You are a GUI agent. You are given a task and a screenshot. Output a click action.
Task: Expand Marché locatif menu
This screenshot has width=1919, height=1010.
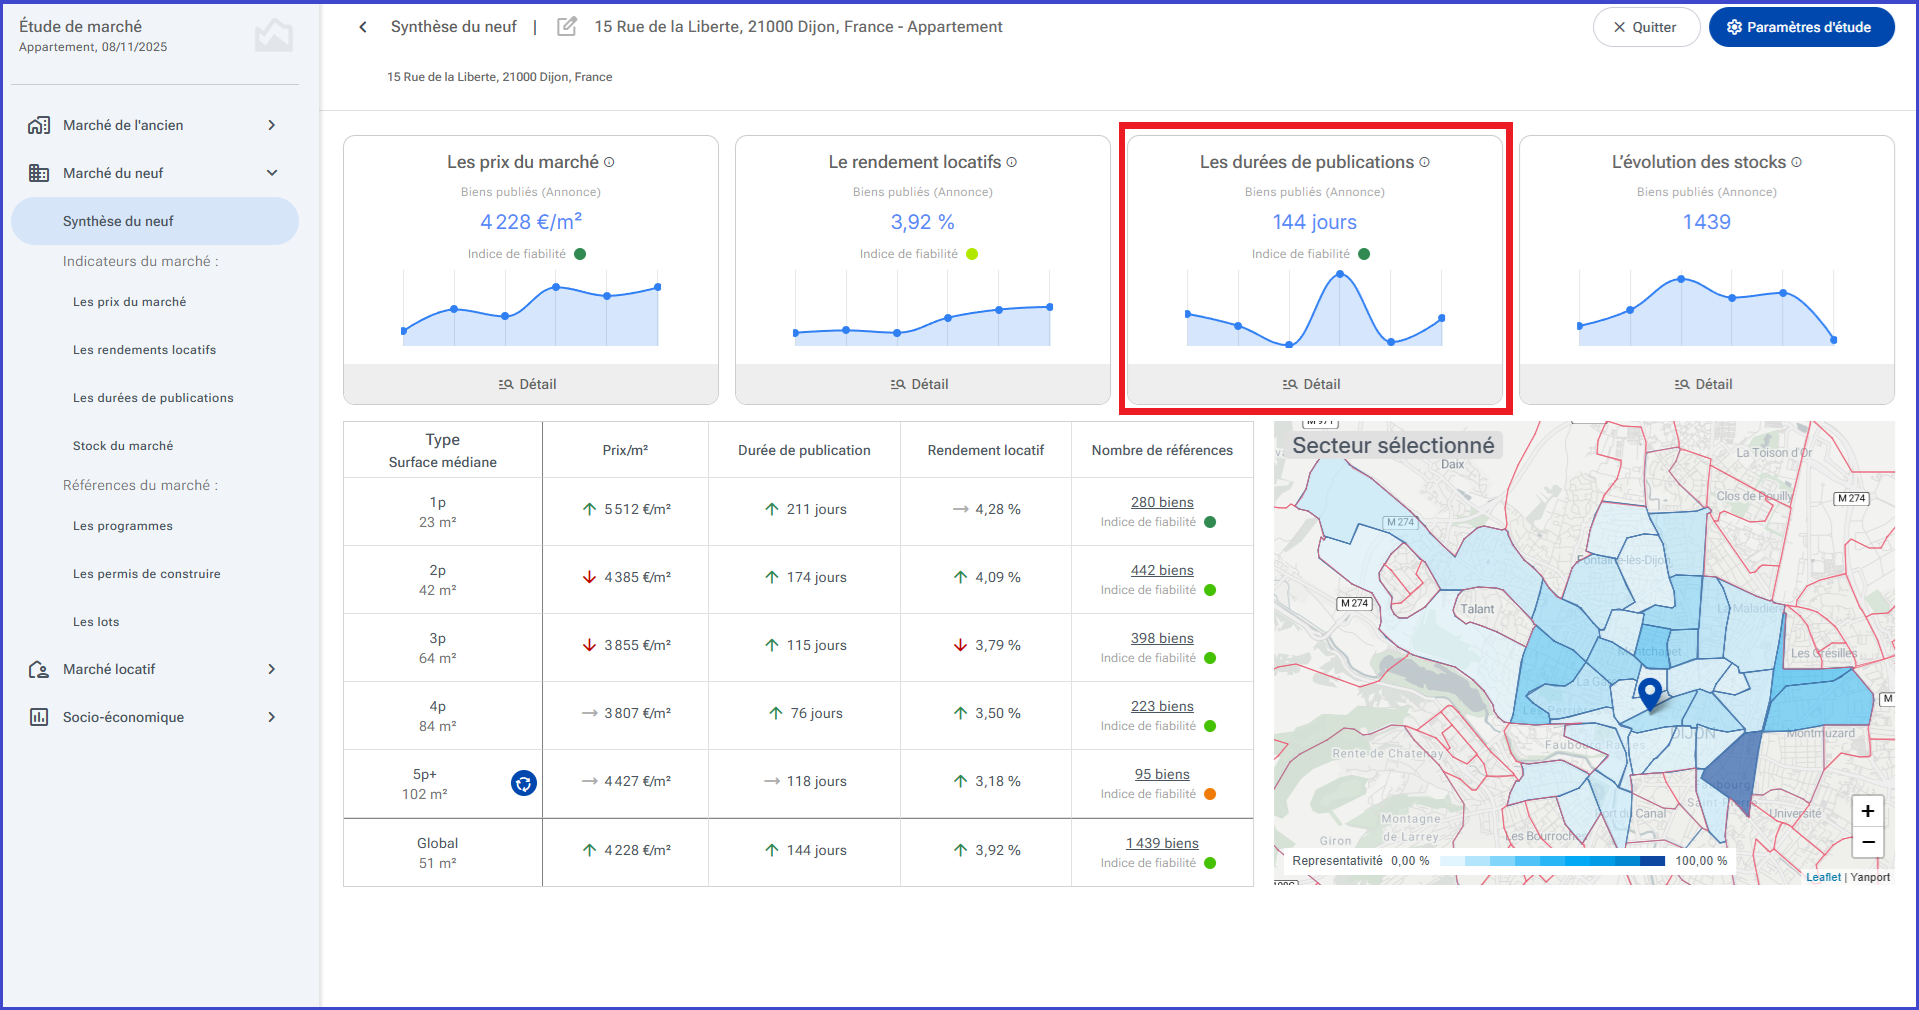pos(155,669)
